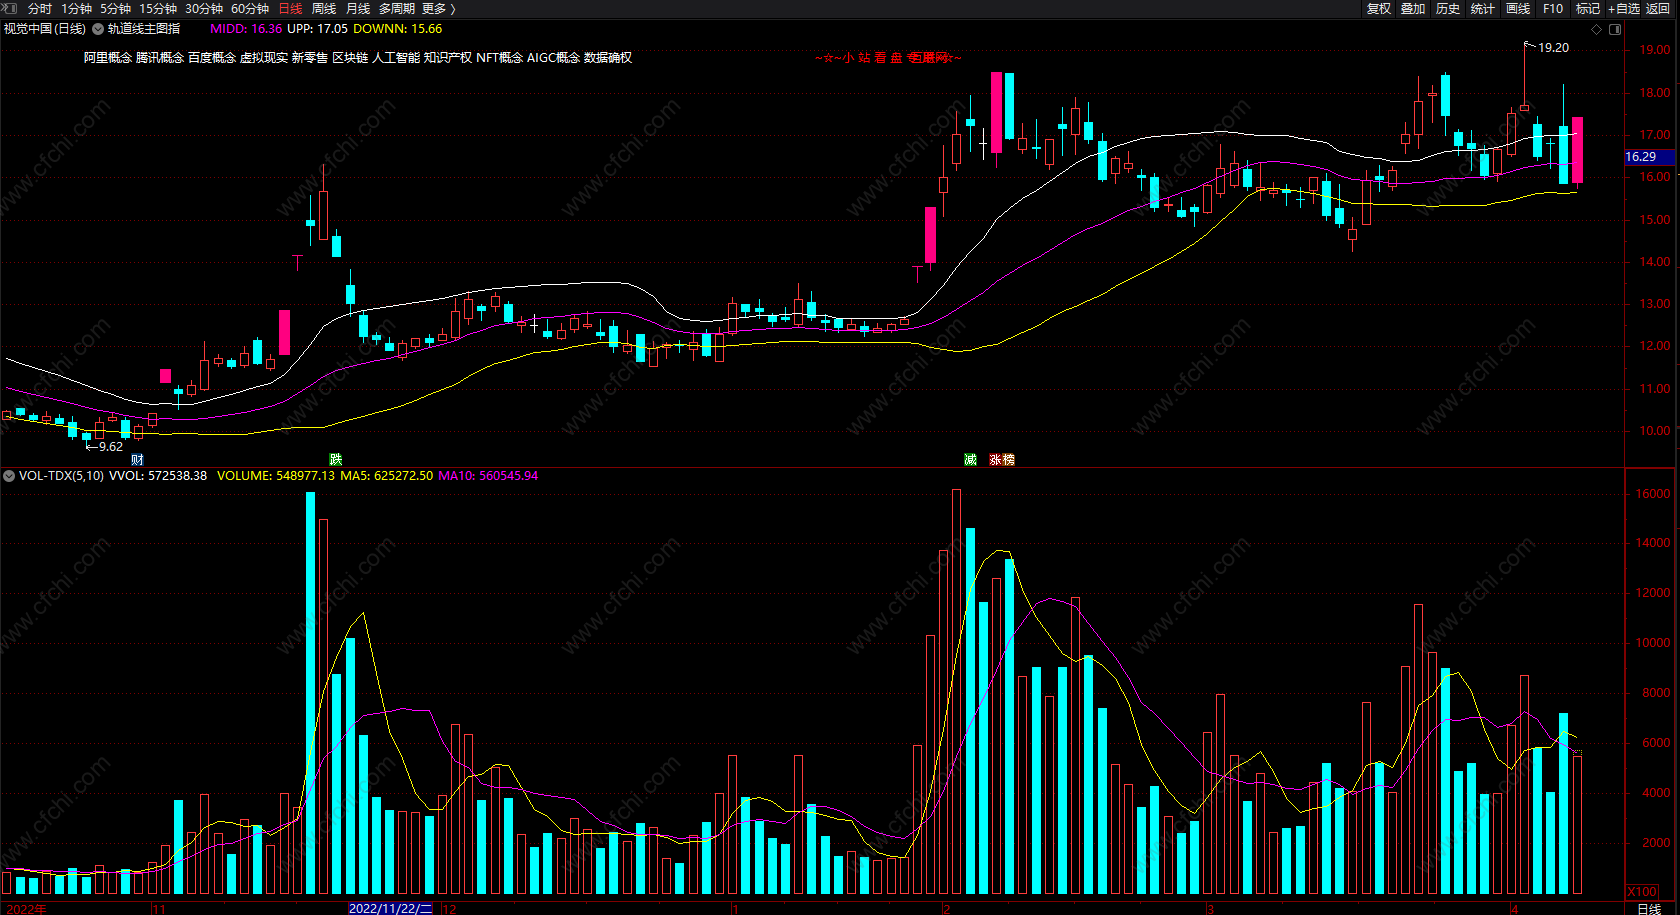Click the 涨榜 marker below chart
Screen dimensions: 1680x915
click(1002, 460)
